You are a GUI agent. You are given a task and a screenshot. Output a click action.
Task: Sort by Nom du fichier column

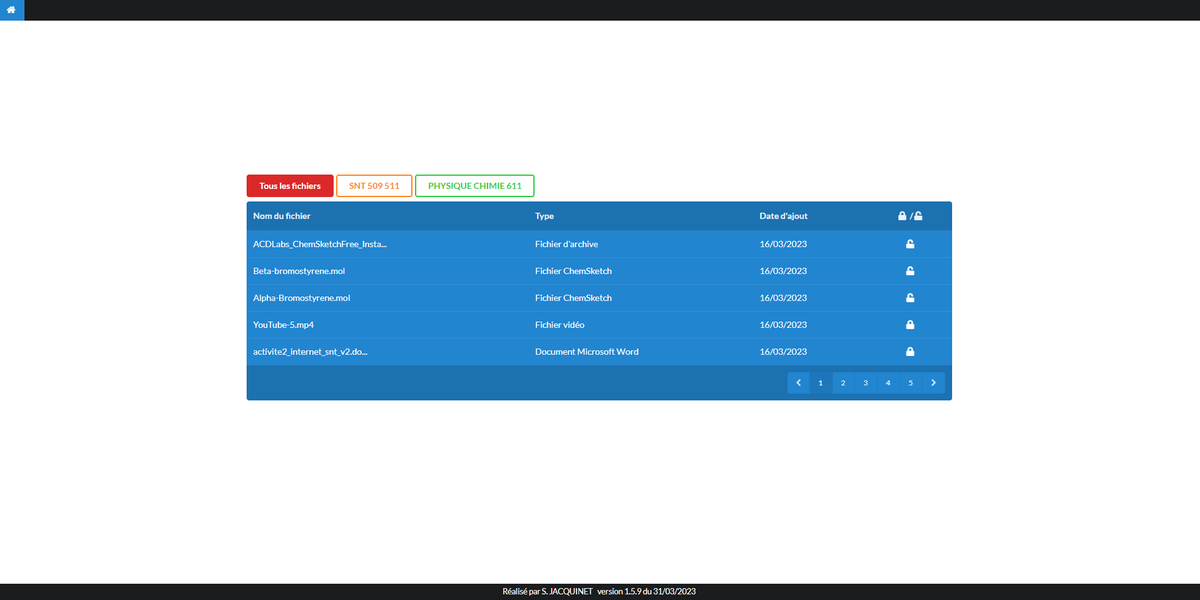coord(282,216)
